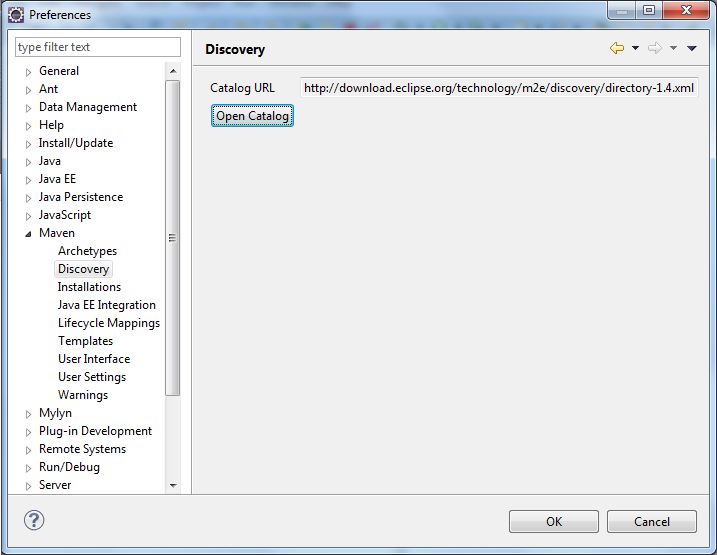Open the preferences view menu triangle
This screenshot has width=717, height=555.
coord(692,48)
